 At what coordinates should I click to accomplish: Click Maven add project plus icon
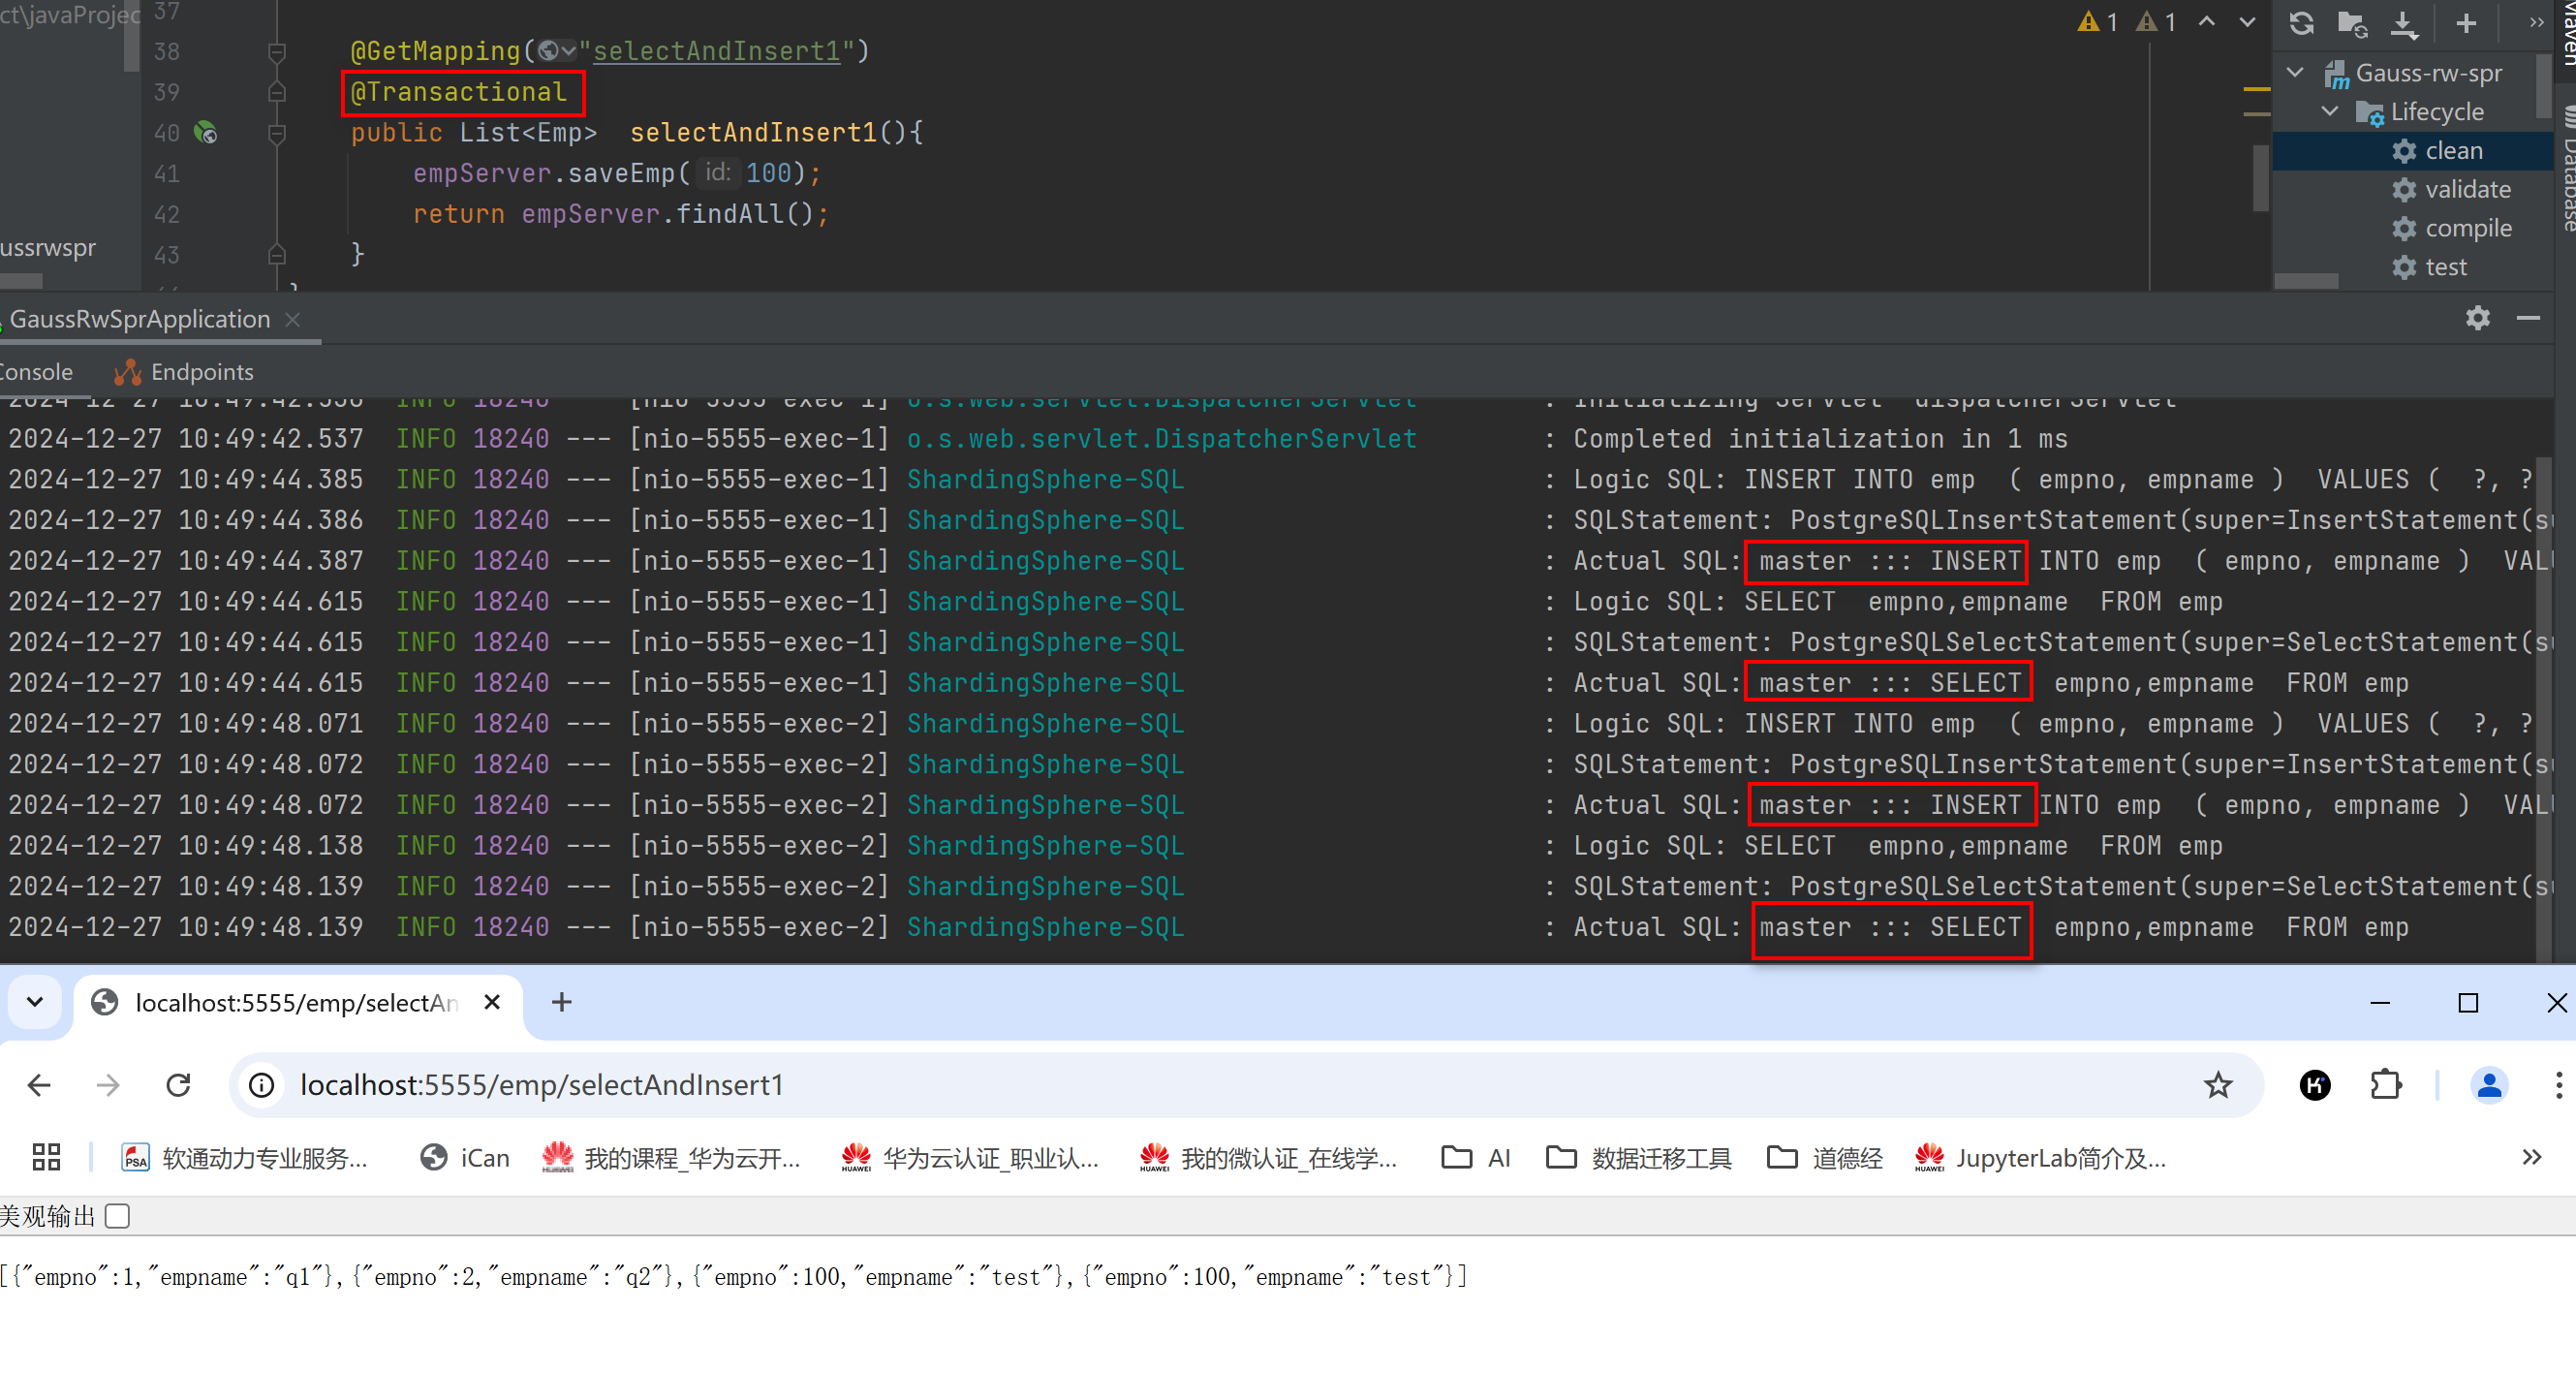point(2465,23)
